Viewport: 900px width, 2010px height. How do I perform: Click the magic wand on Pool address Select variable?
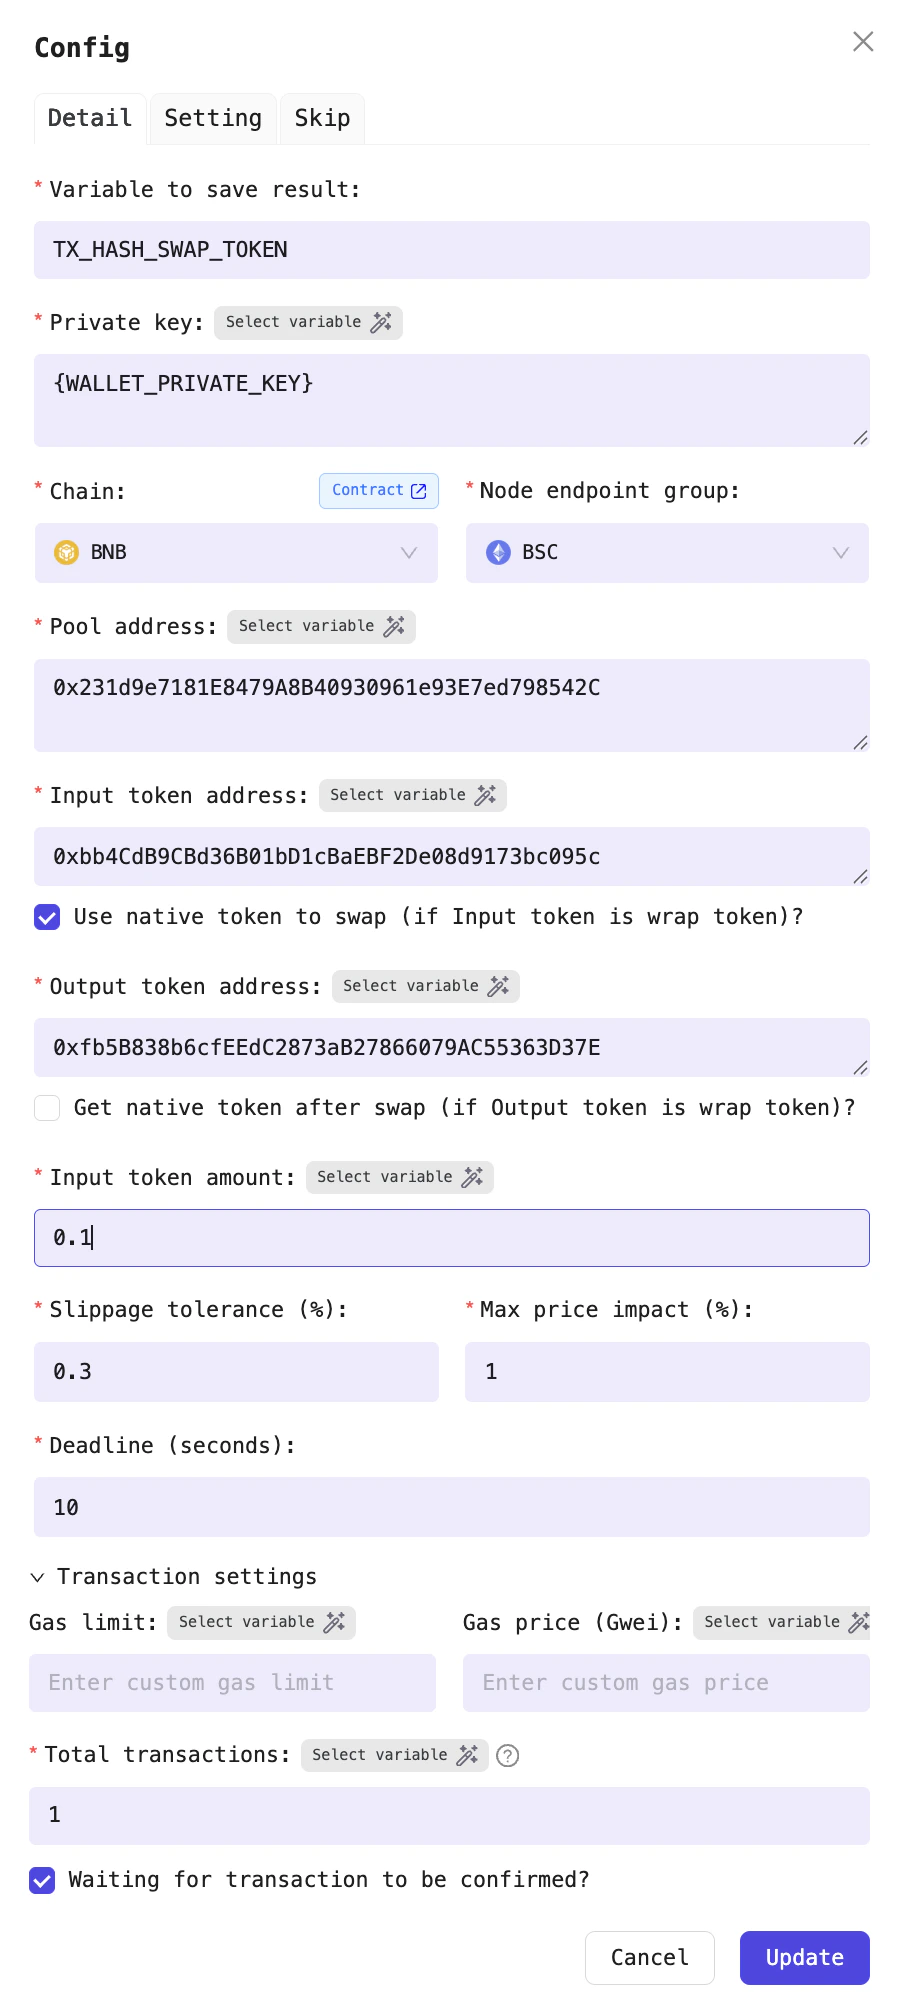click(392, 626)
